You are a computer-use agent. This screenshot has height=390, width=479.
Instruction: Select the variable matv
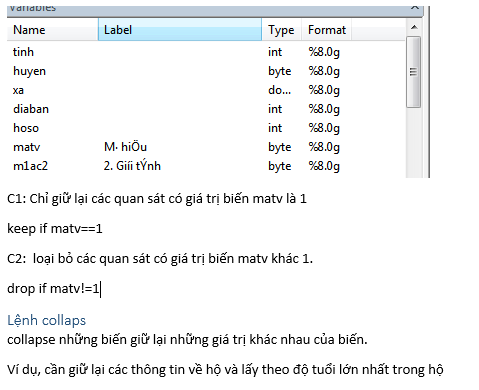[27, 147]
